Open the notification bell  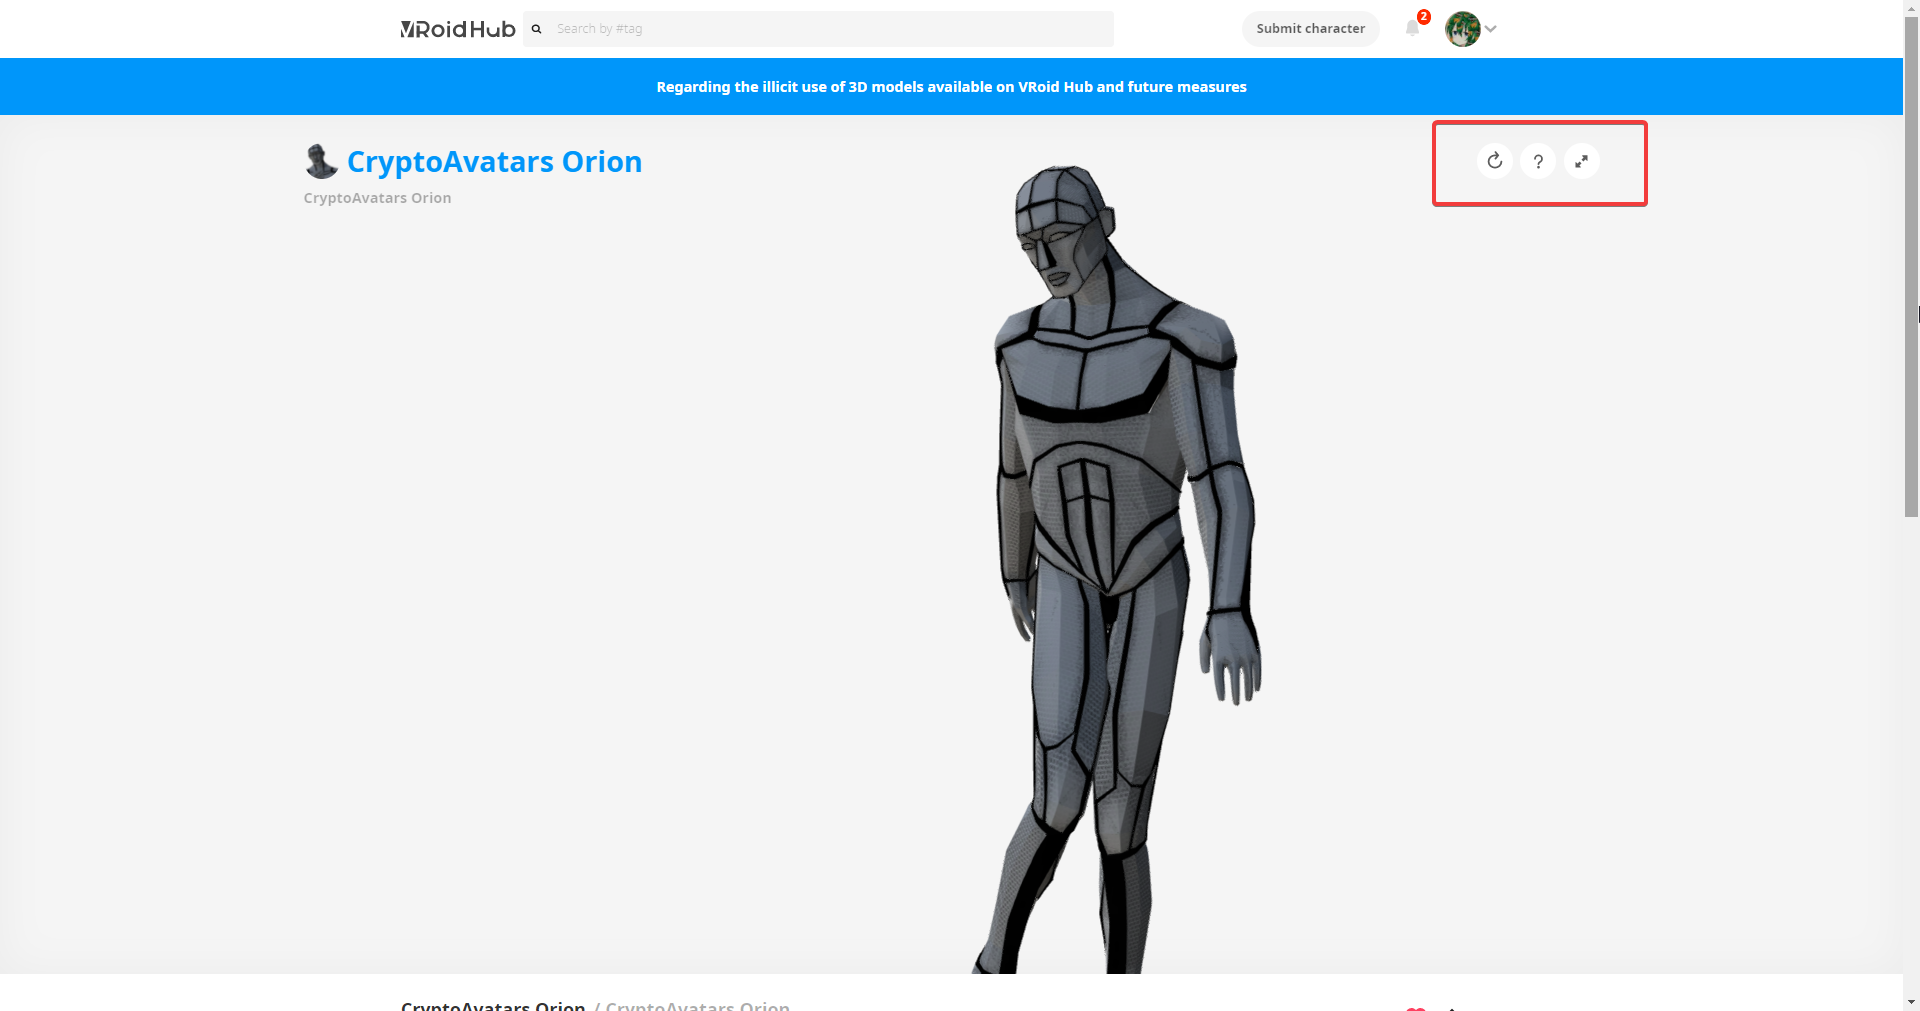[x=1412, y=29]
